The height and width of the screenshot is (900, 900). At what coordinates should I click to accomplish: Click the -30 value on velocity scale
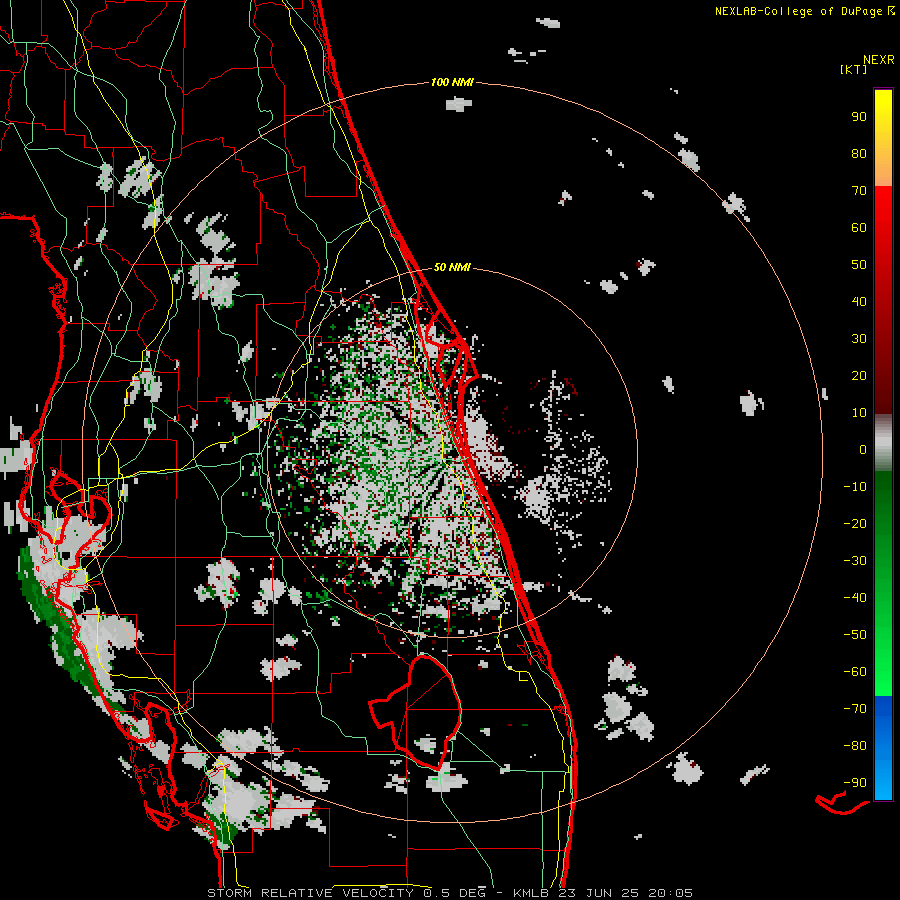coord(855,561)
